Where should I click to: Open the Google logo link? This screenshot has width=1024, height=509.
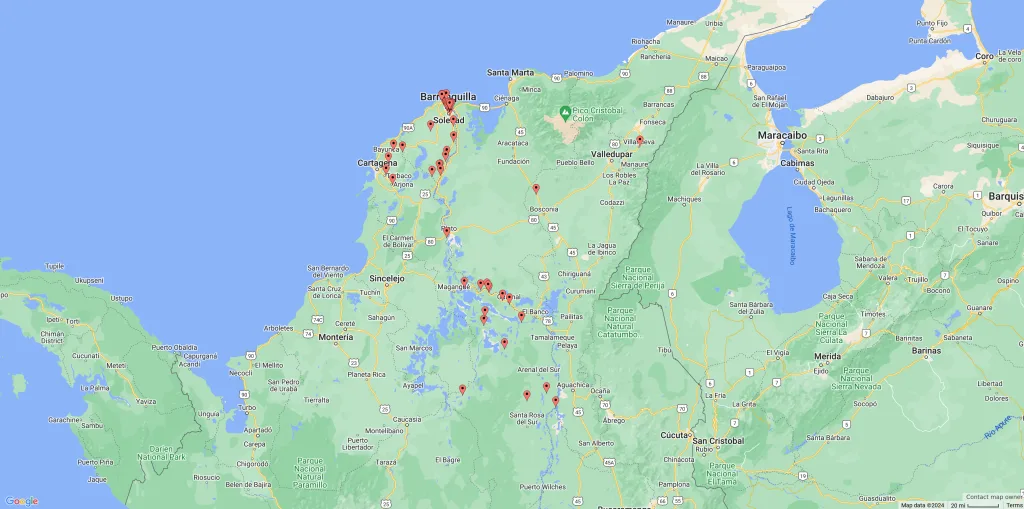22,501
